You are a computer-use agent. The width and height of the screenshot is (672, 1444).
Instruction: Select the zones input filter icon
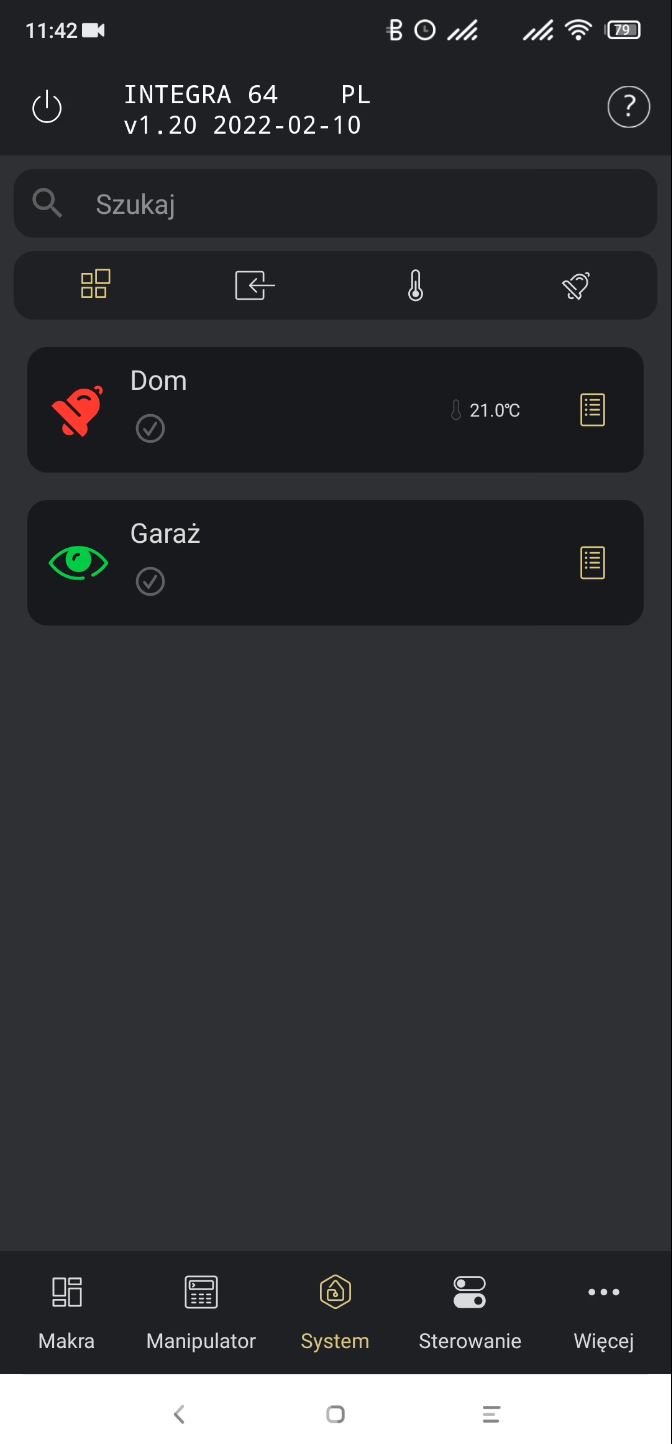click(255, 286)
